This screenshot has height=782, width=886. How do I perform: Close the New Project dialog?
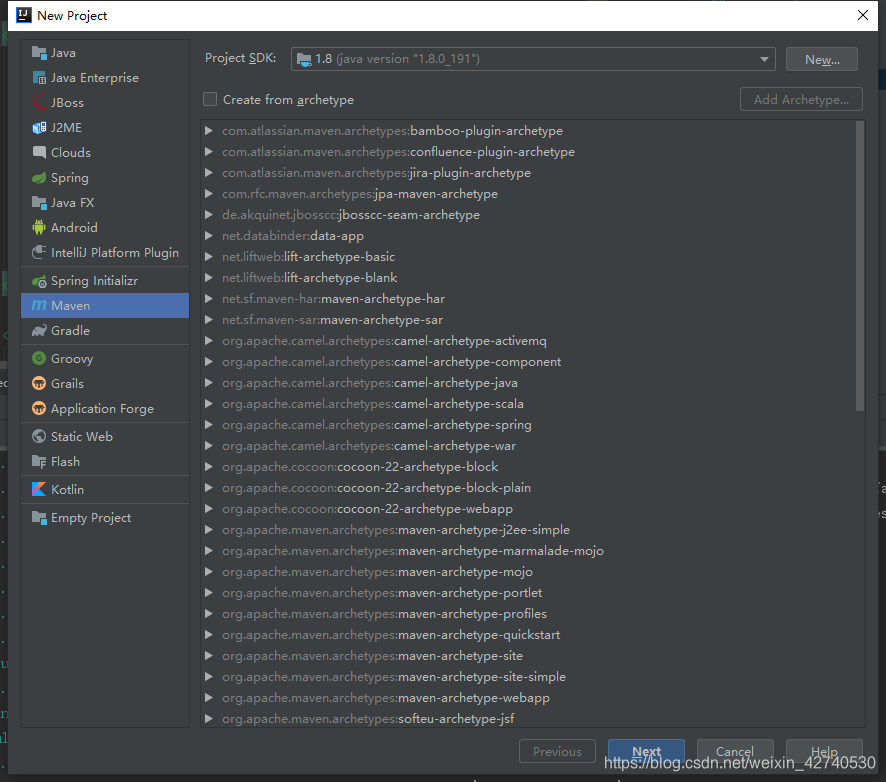tap(863, 15)
